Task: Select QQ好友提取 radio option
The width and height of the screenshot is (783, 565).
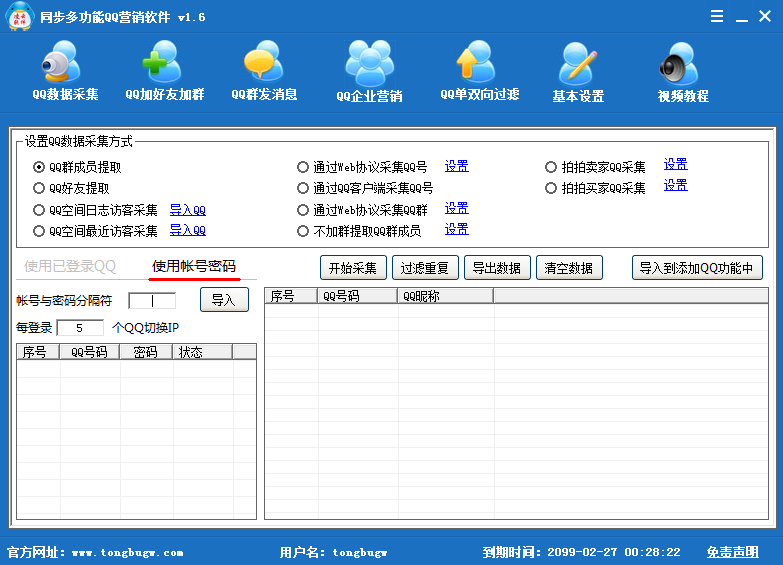Action: pyautogui.click(x=39, y=188)
